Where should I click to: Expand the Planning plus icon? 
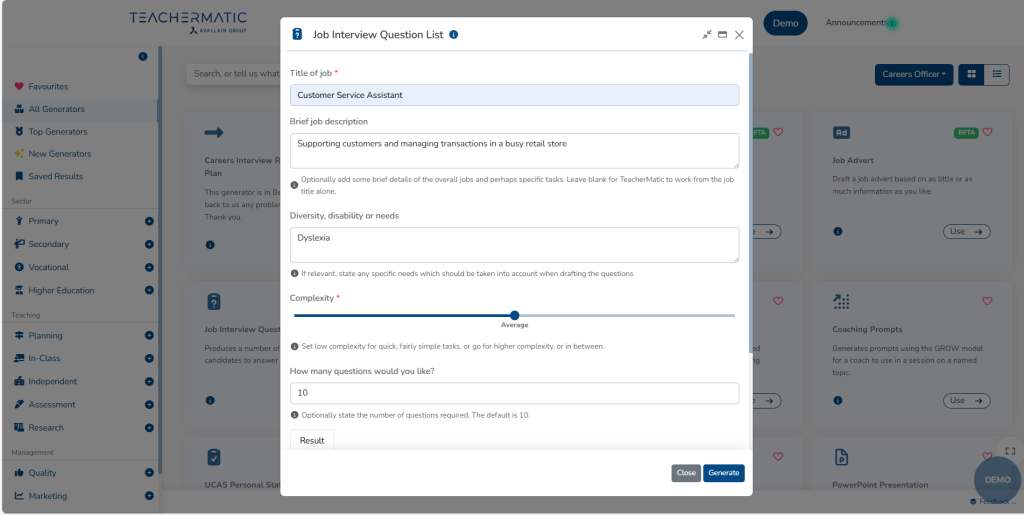[x=149, y=336]
